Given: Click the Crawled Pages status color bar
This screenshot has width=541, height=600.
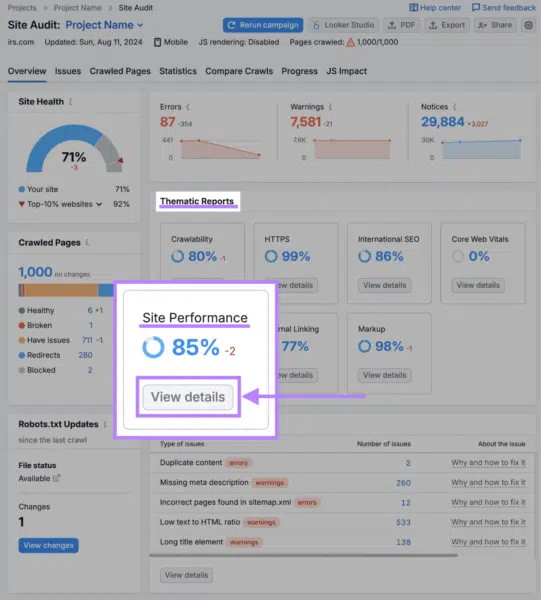Looking at the screenshot, I should (66, 290).
